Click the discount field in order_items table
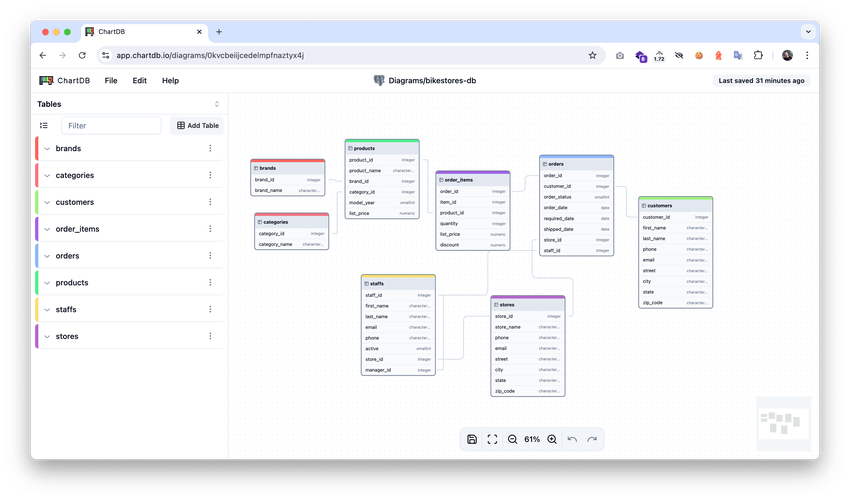Viewport: 850px width, 500px height. [473, 245]
